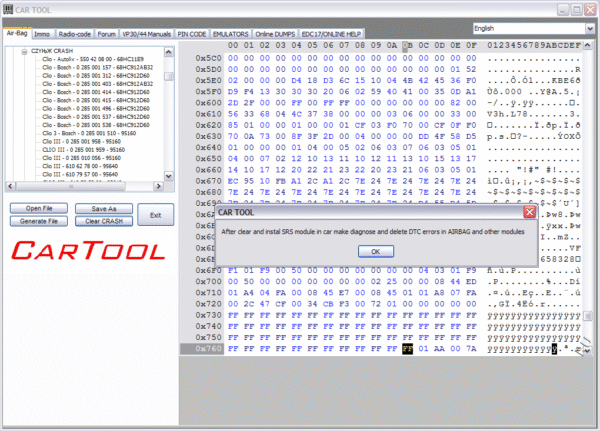Screen dimensions: 600x431
Task: Click the 0x670 row address
Action: click(x=208, y=181)
